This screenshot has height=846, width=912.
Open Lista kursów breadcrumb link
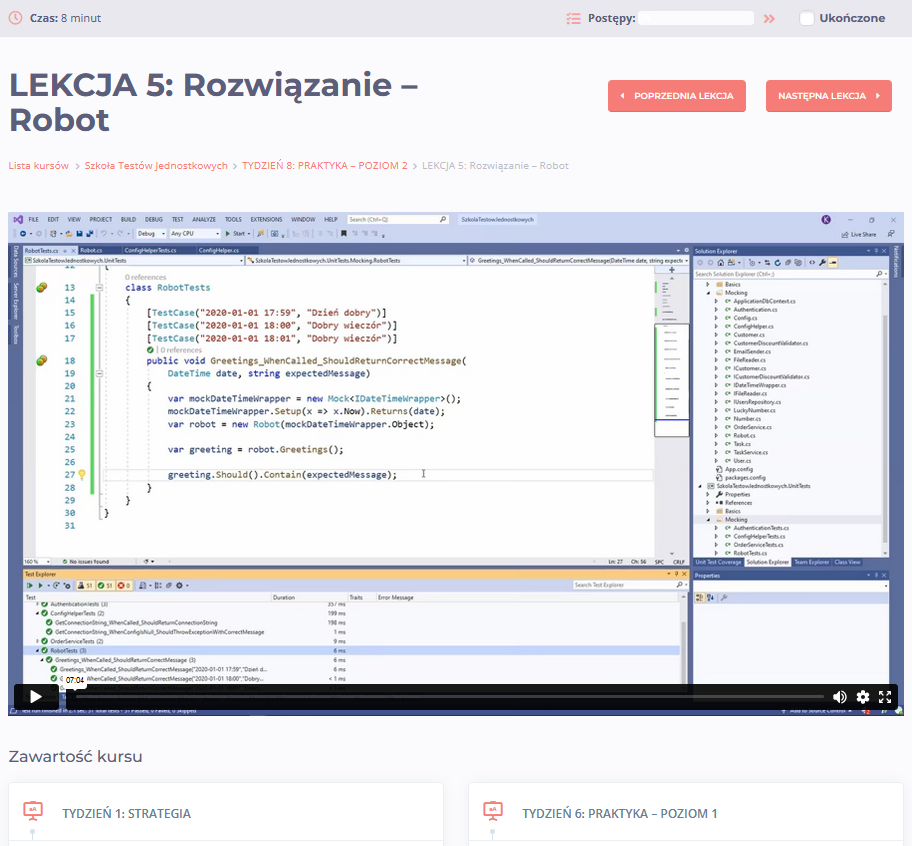[x=38, y=166]
